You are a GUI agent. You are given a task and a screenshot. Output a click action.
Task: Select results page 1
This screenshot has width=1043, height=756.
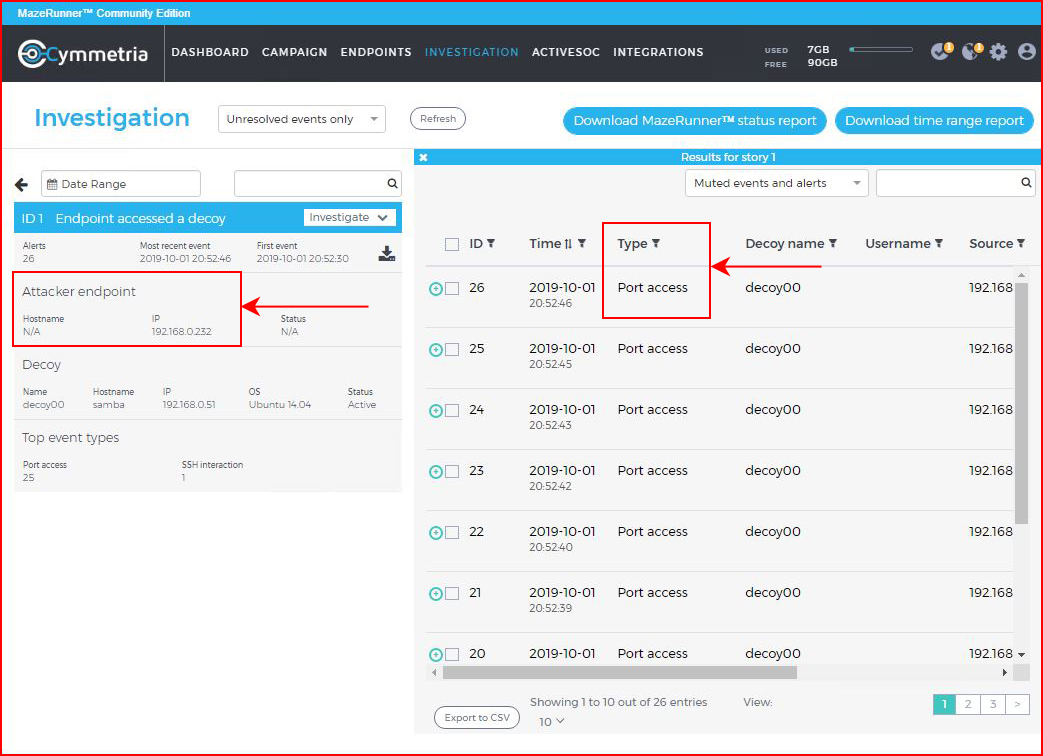[x=944, y=704]
